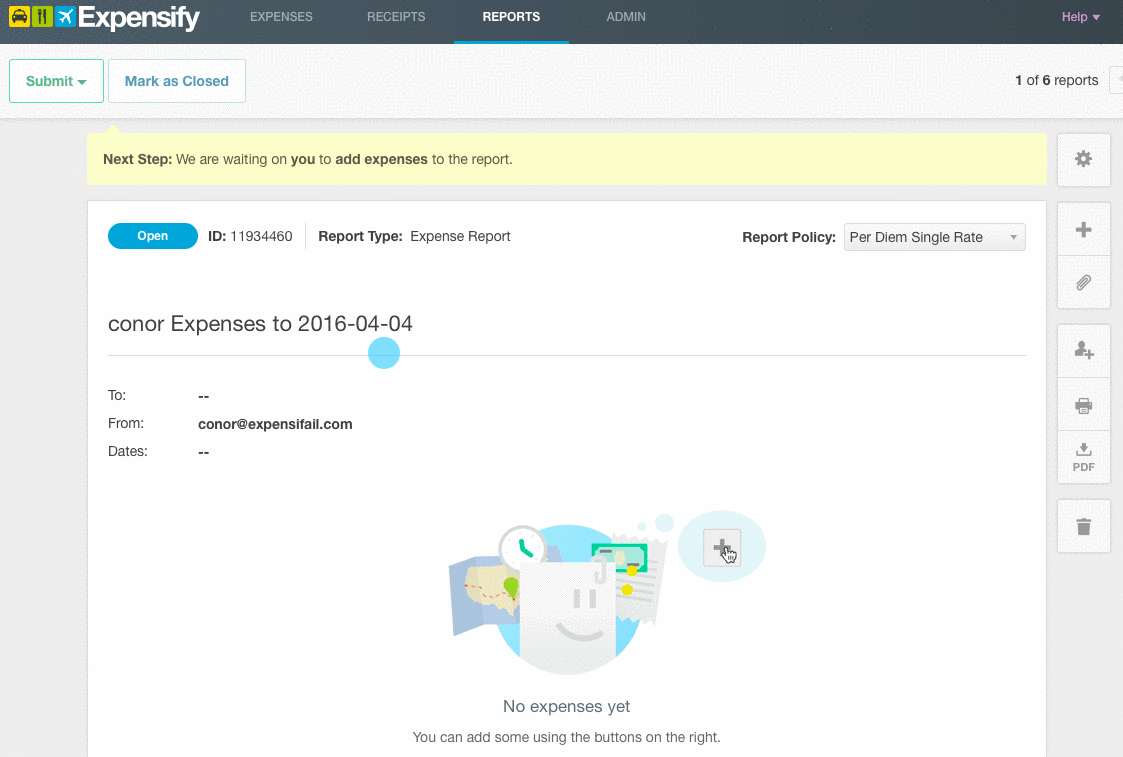1123x757 pixels.
Task: Open the Admin tab
Action: [x=626, y=16]
